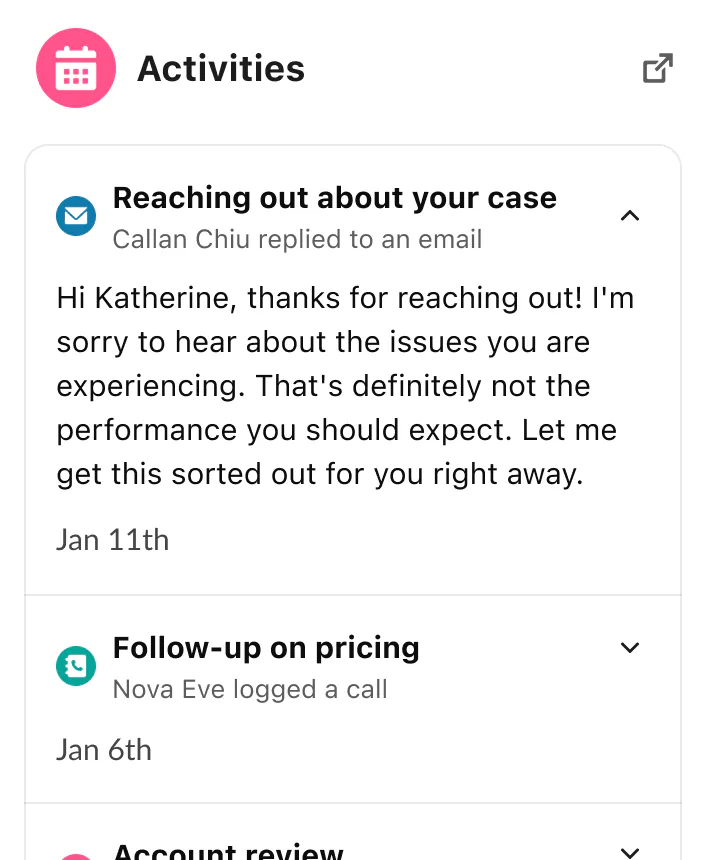
Task: Click the 'performance you should expect' sentence
Action: click(336, 430)
